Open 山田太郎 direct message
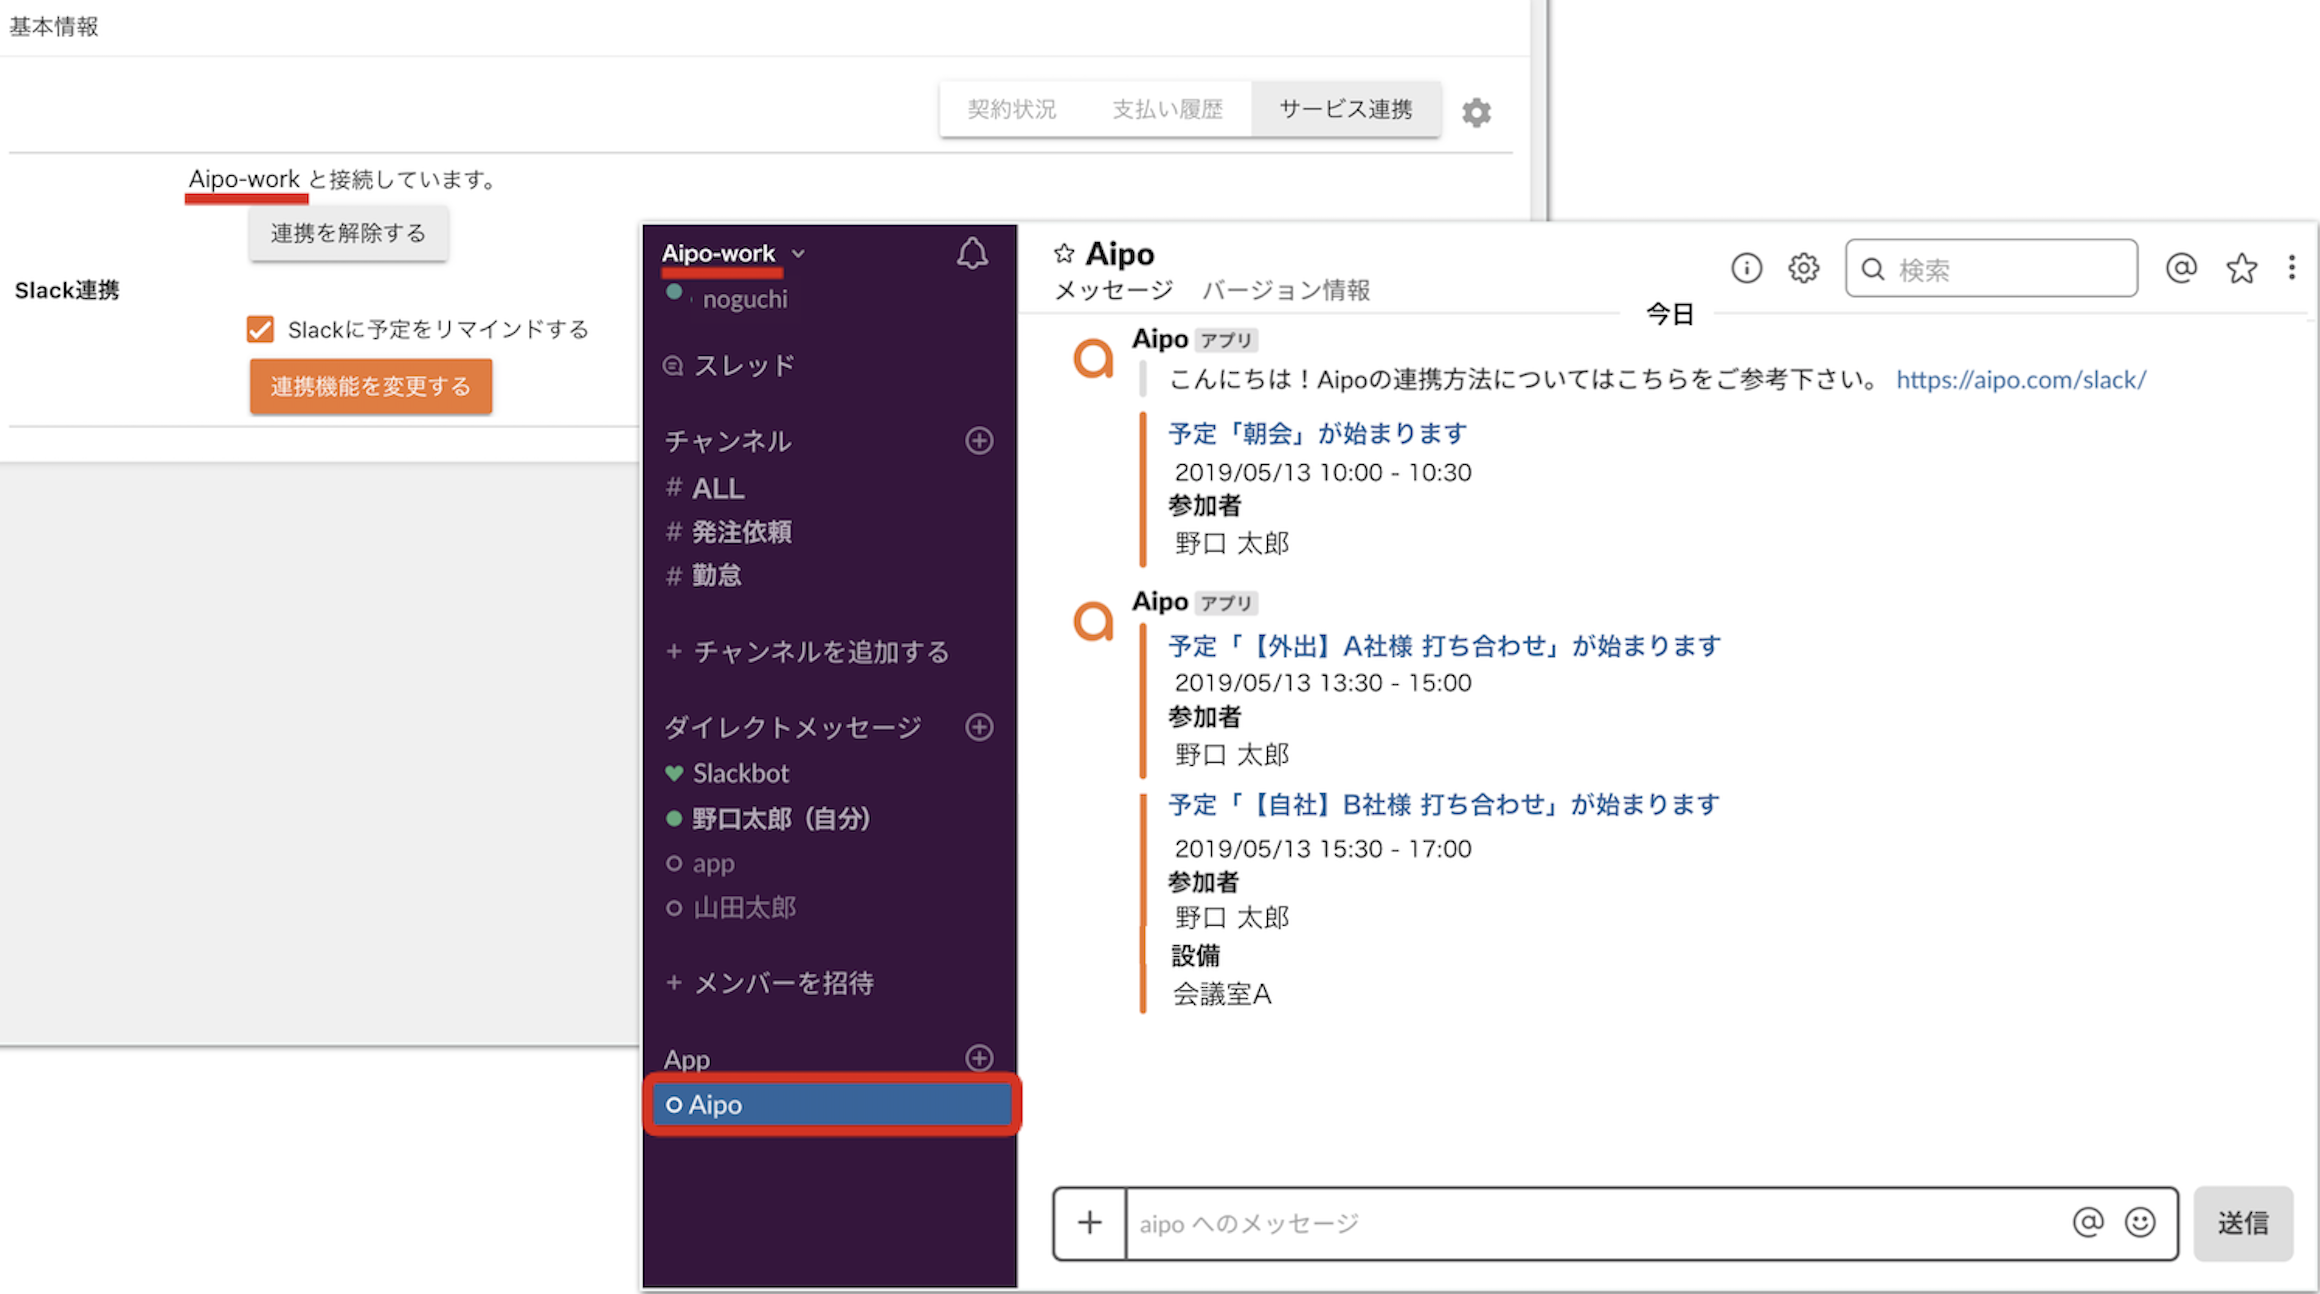This screenshot has width=2320, height=1294. point(731,908)
